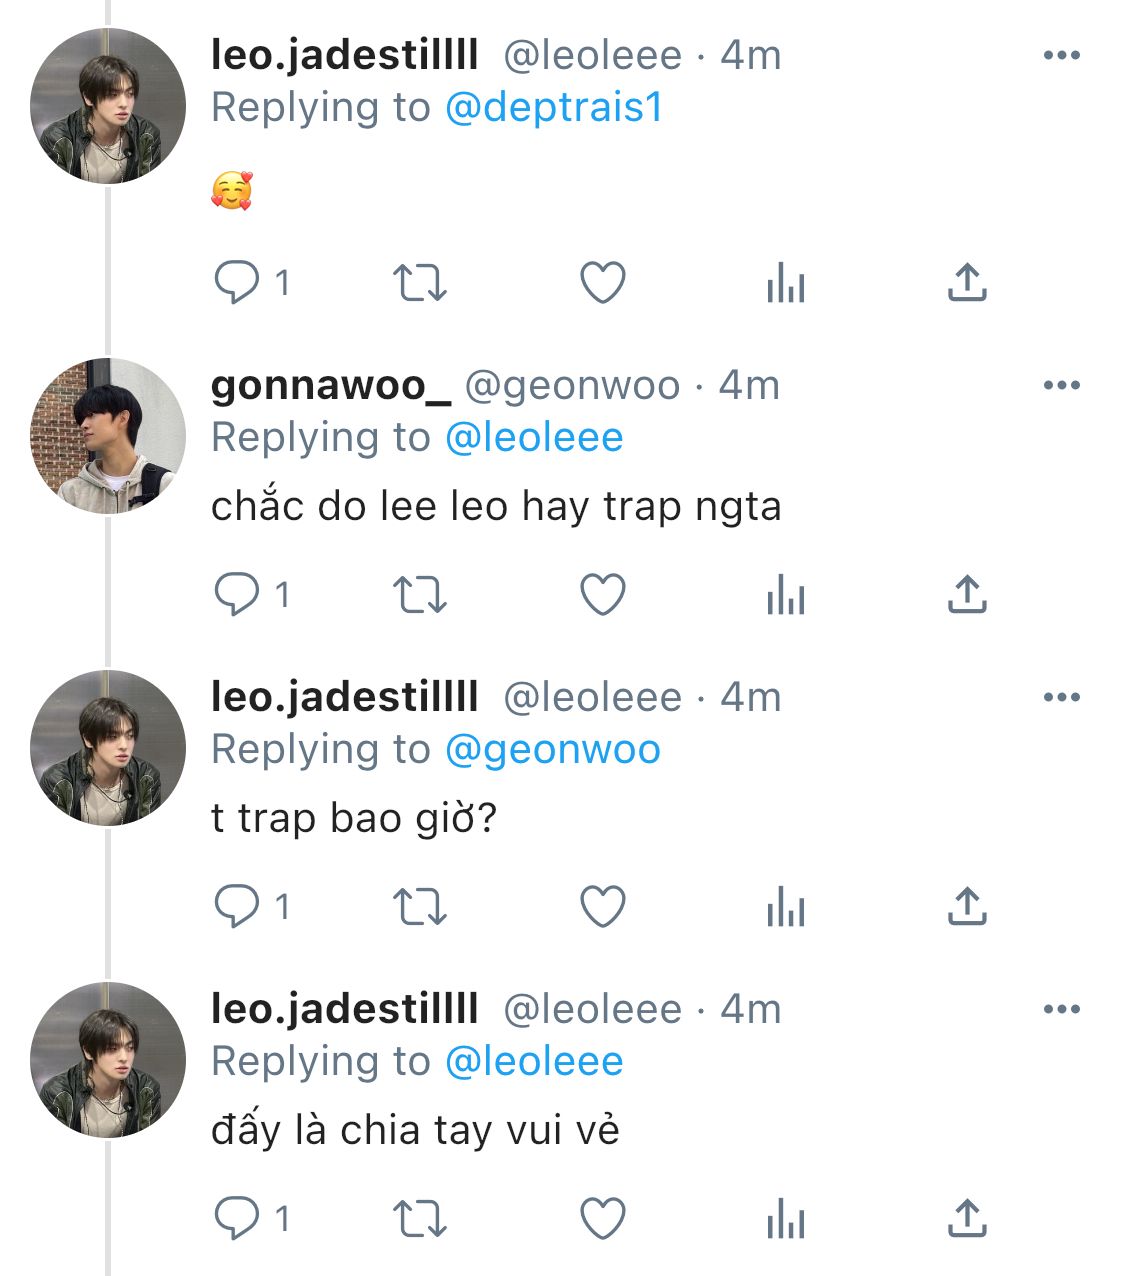Open more options on the heart-face emoji tweet

[x=1061, y=55]
